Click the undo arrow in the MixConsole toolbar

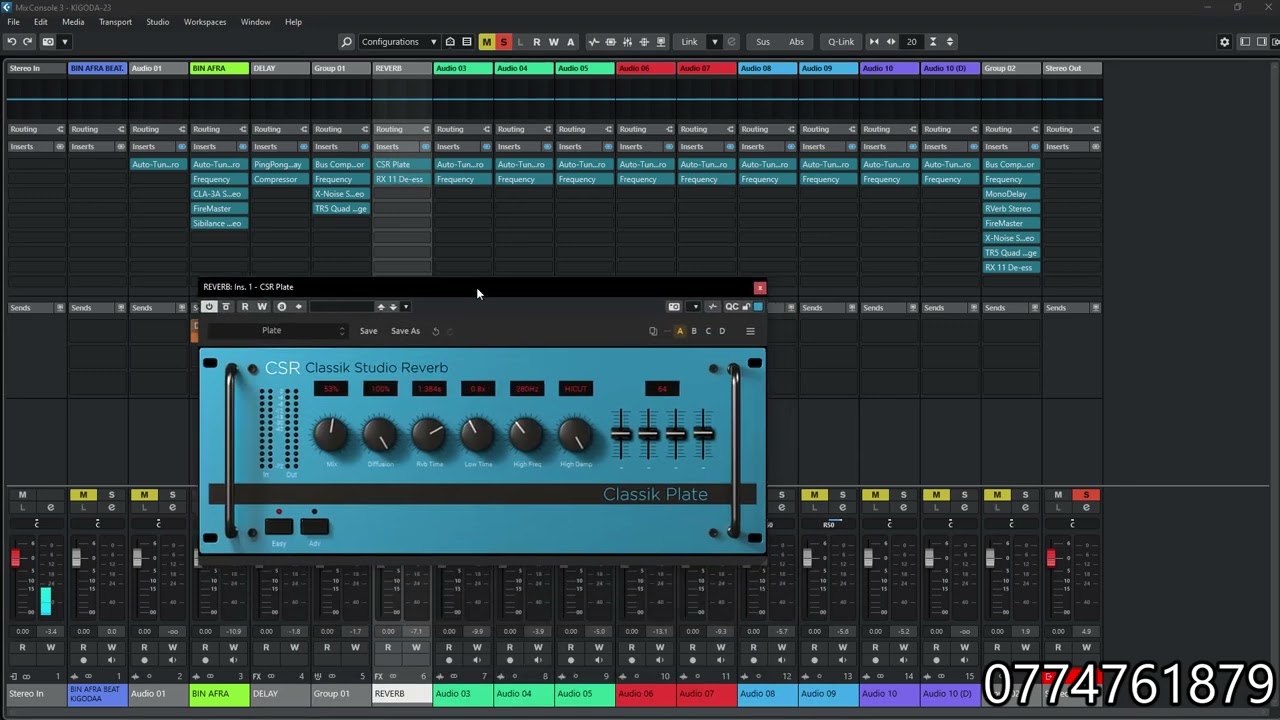pyautogui.click(x=11, y=42)
